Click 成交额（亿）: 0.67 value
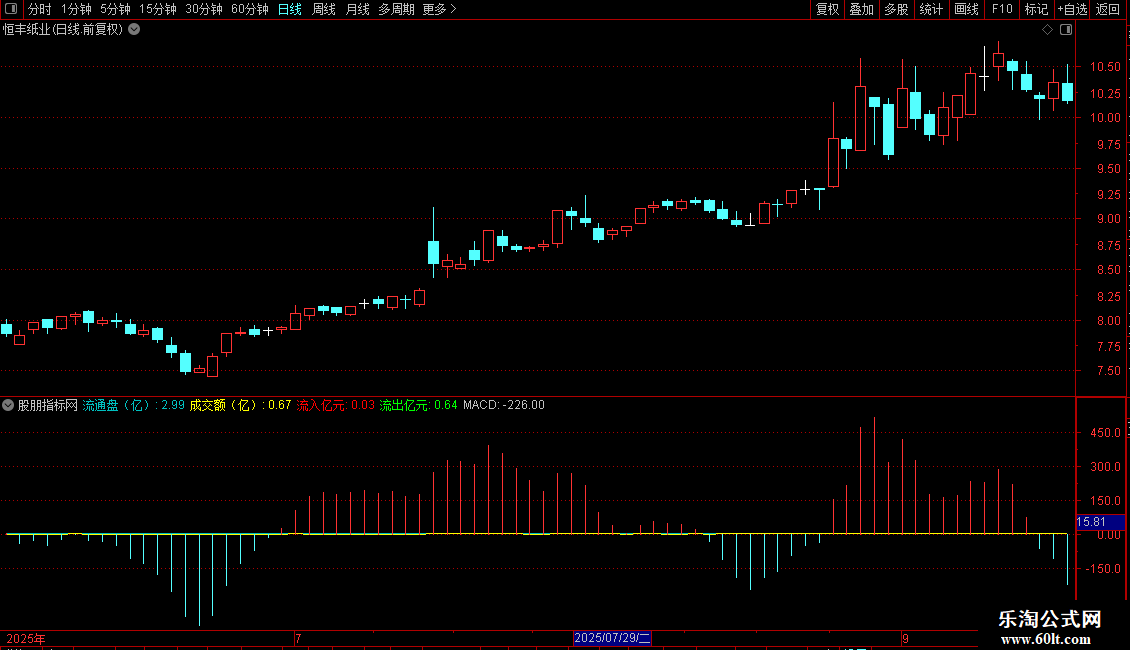This screenshot has width=1130, height=650. click(x=240, y=405)
